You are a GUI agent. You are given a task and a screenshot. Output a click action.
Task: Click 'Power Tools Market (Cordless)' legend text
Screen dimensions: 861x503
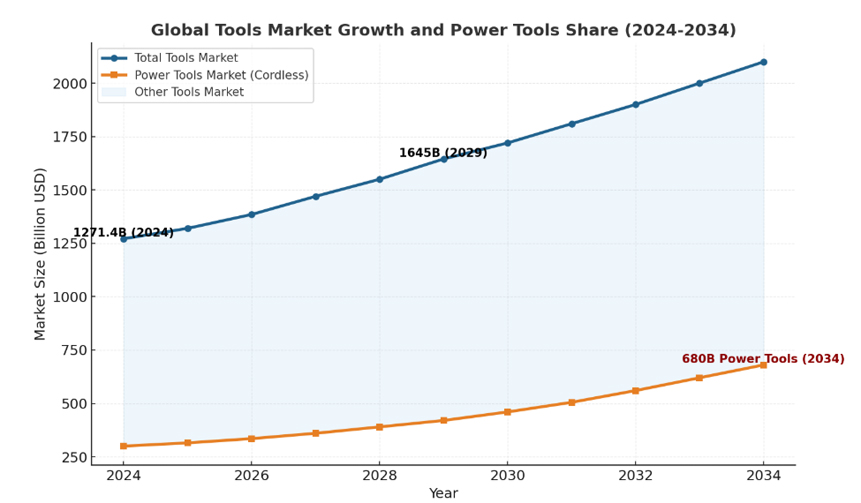(221, 75)
